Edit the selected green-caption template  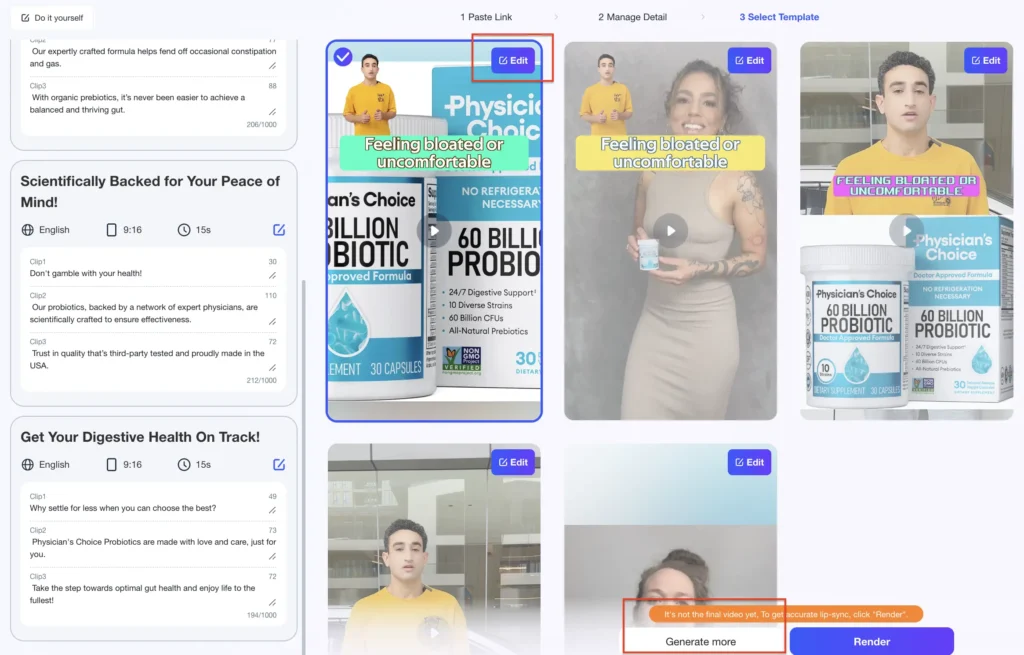point(513,60)
